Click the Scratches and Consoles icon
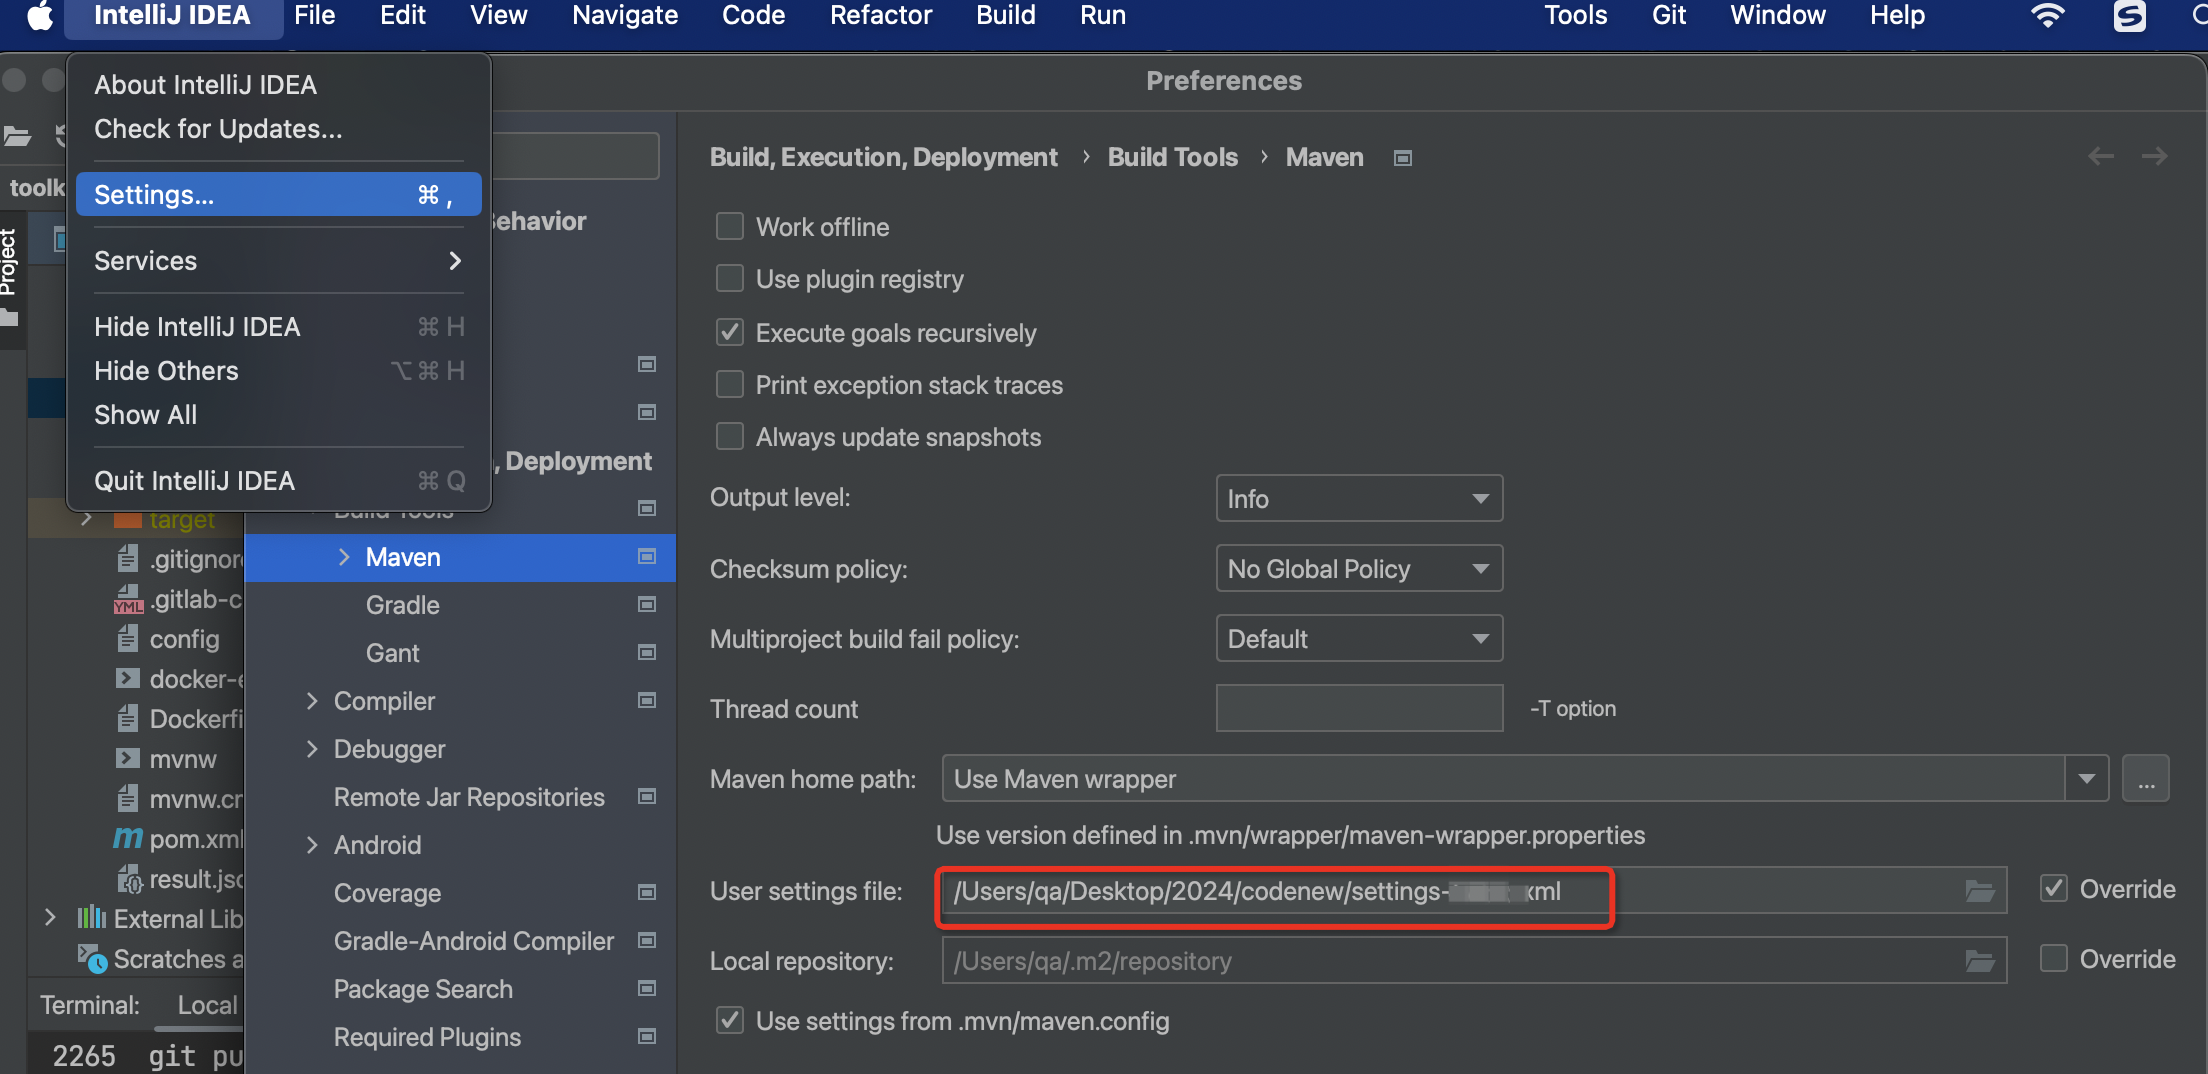 click(92, 958)
